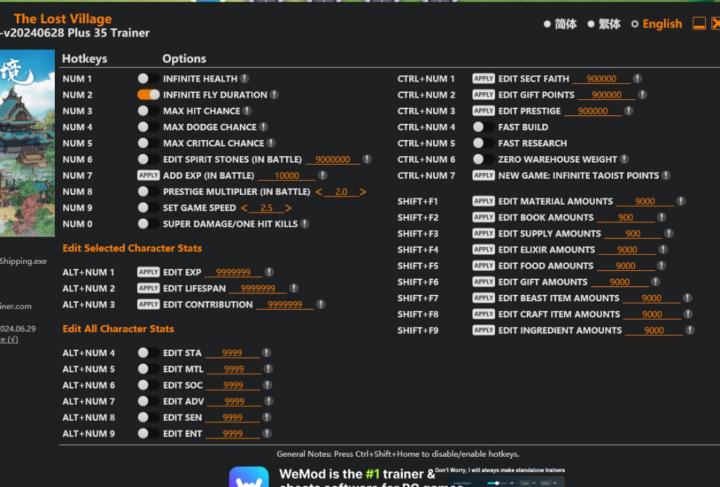Viewport: 720px width, 487px height.
Task: Show info icon for Infinite Health
Action: click(245, 78)
